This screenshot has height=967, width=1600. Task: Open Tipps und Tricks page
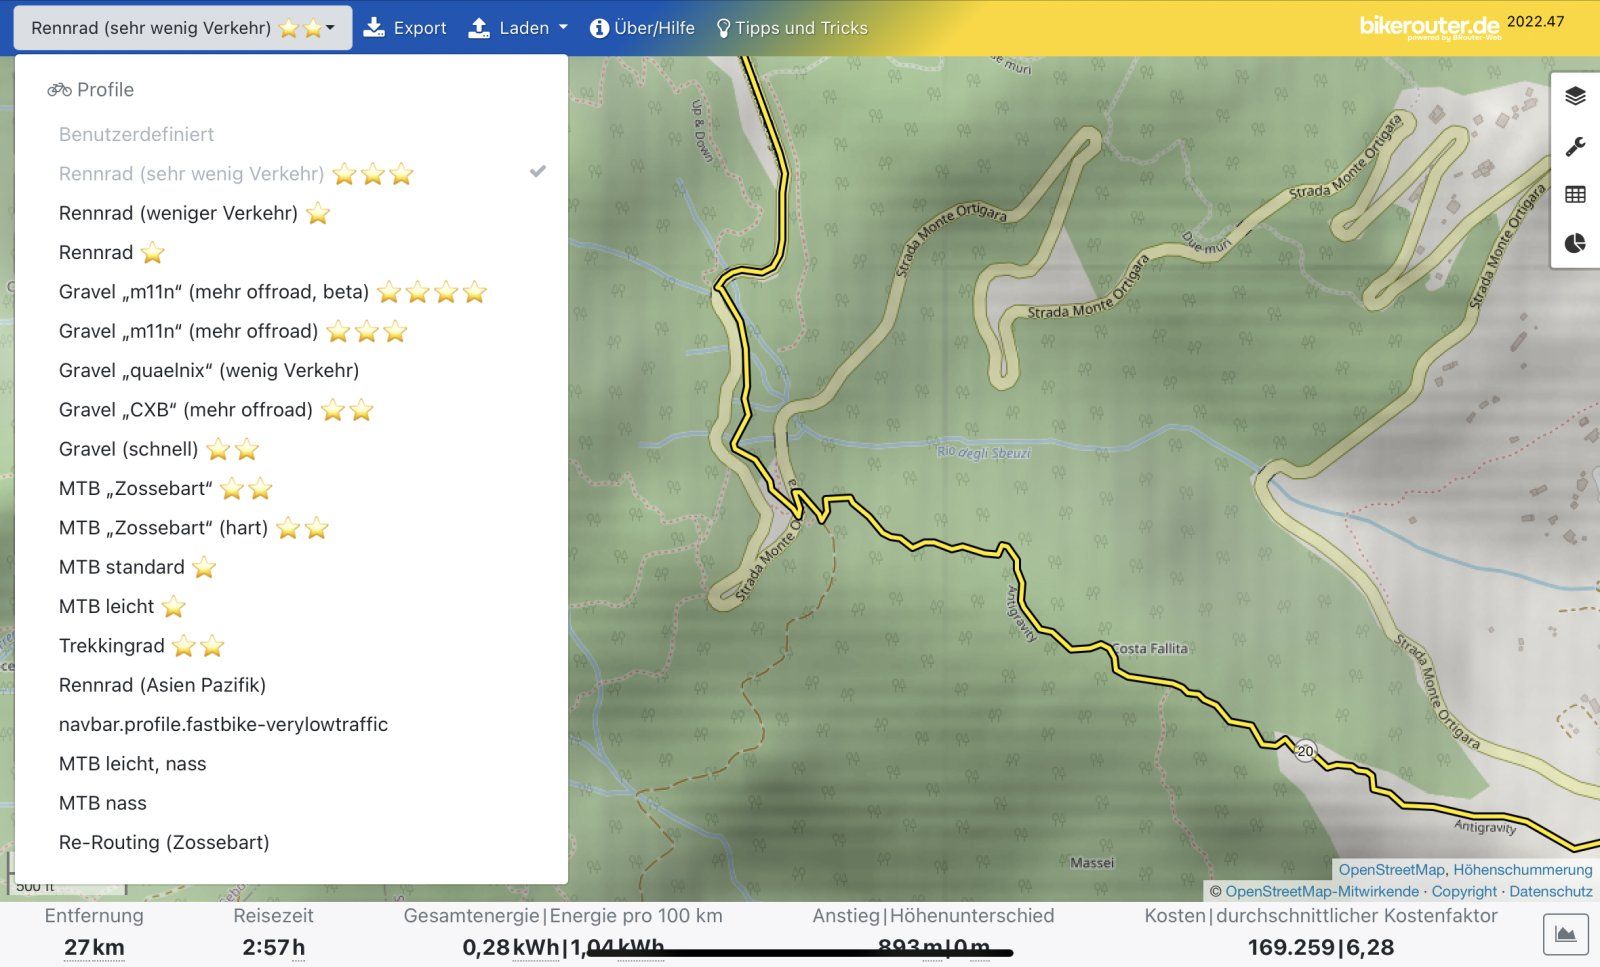click(792, 28)
